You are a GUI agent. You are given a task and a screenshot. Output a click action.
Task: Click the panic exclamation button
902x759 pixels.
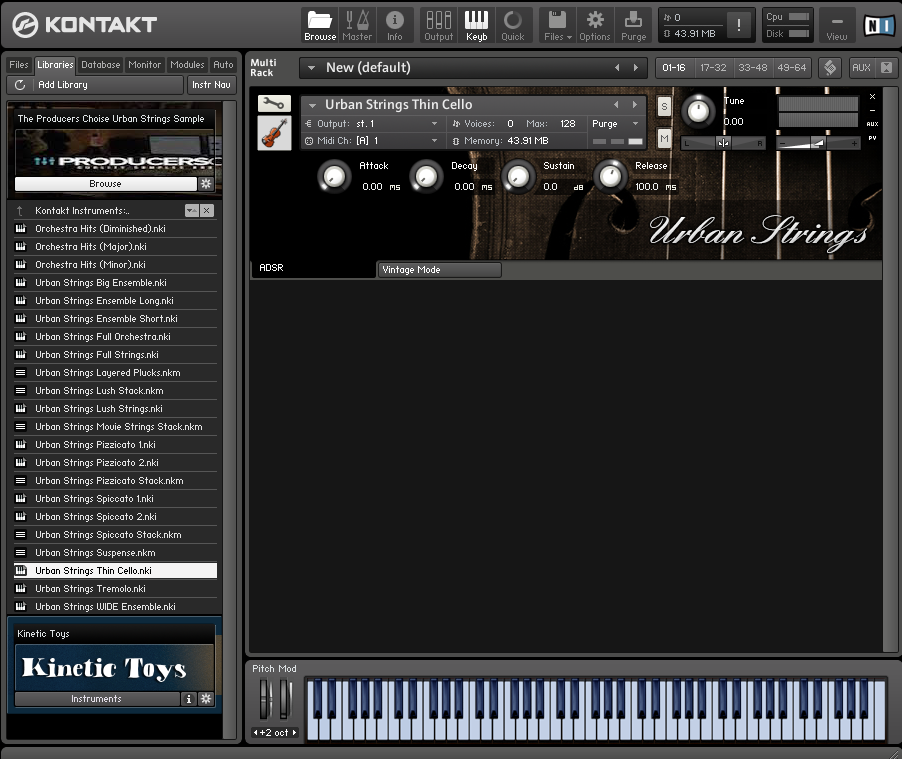(x=739, y=25)
